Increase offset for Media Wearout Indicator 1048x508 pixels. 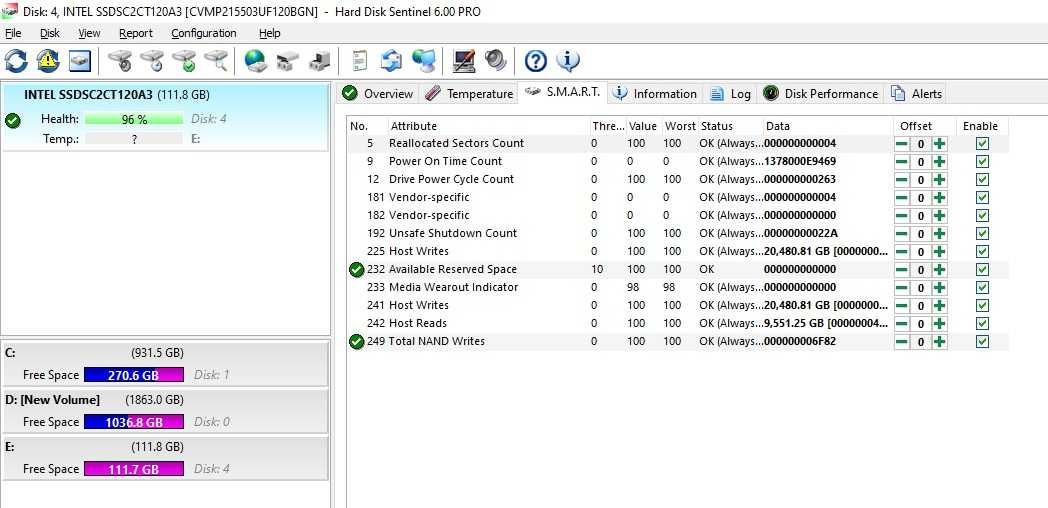940,288
